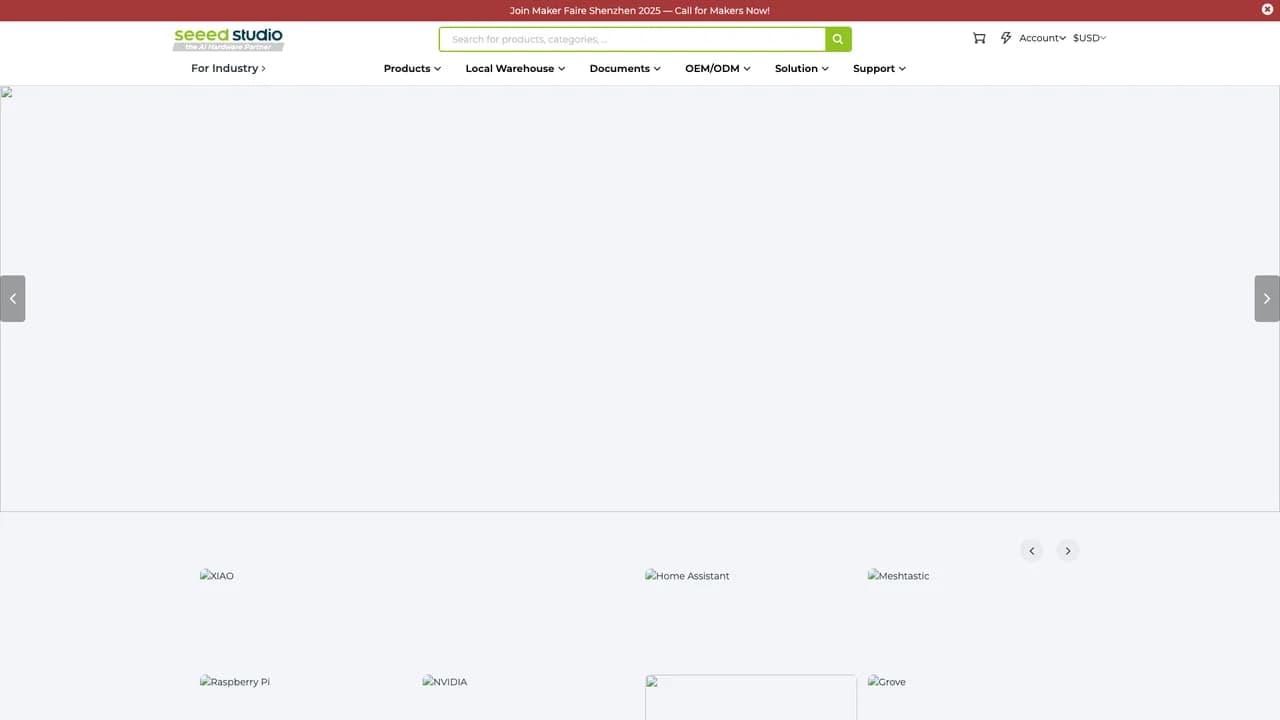
Task: Open the Grove category tile
Action: point(886,682)
